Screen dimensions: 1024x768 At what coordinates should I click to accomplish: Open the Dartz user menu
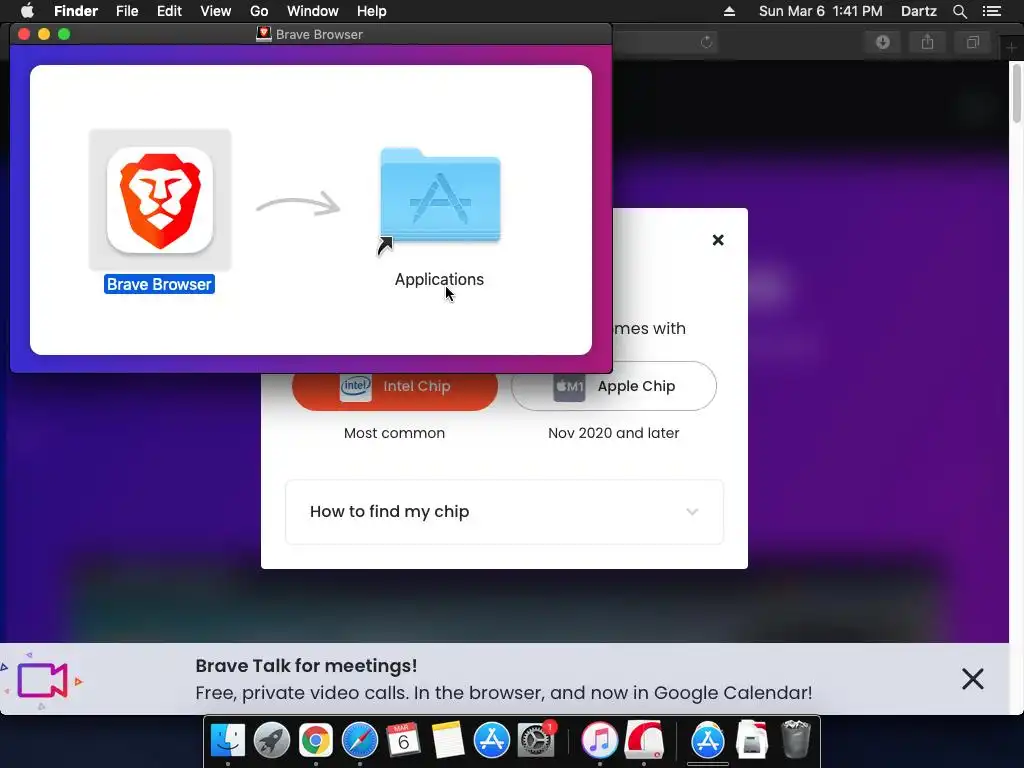point(918,11)
